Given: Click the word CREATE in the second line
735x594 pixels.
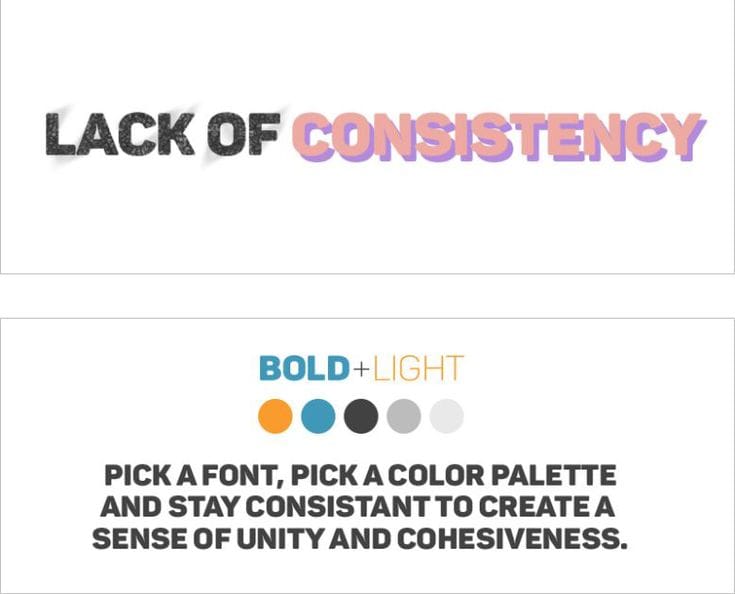Looking at the screenshot, I should pos(548,506).
